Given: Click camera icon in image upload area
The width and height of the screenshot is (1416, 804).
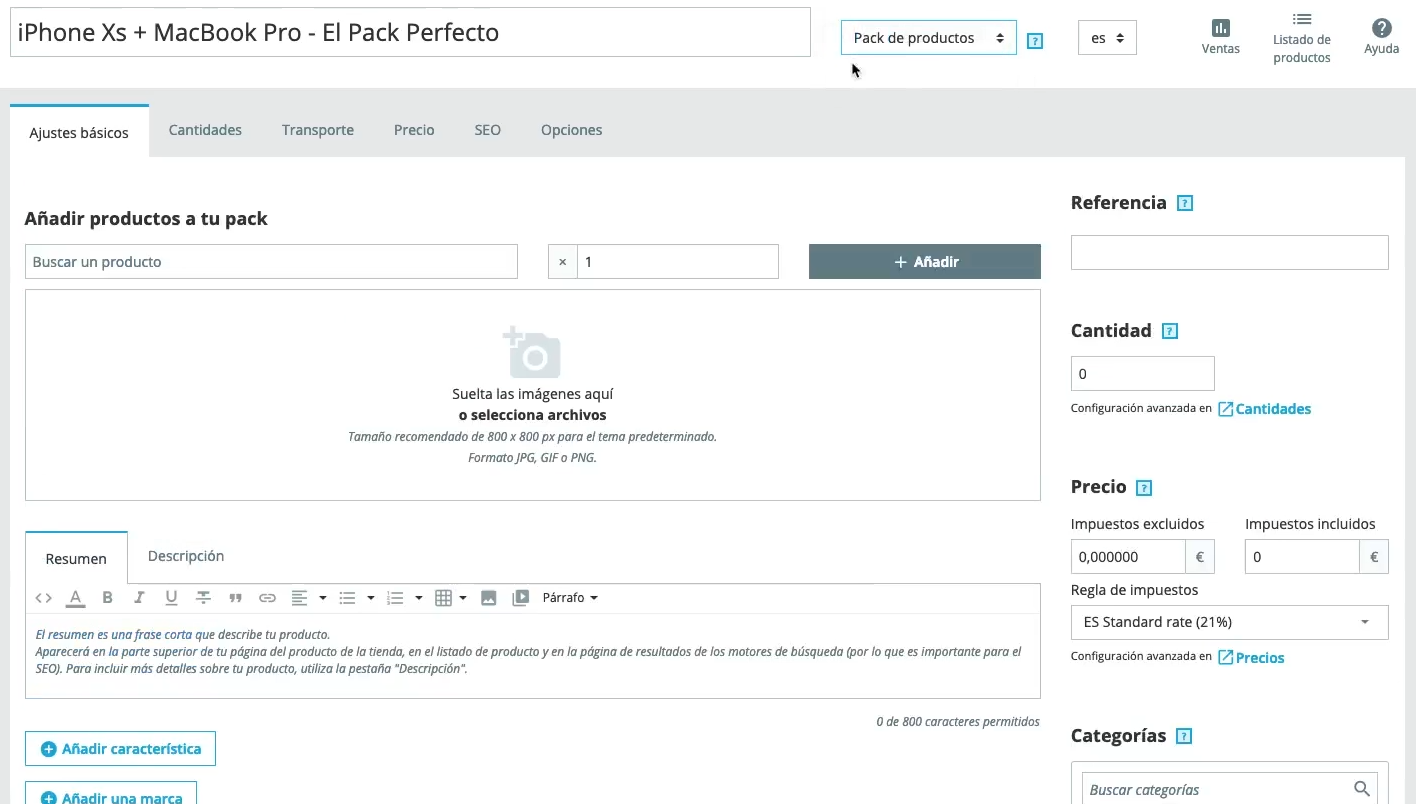Looking at the screenshot, I should click(532, 352).
